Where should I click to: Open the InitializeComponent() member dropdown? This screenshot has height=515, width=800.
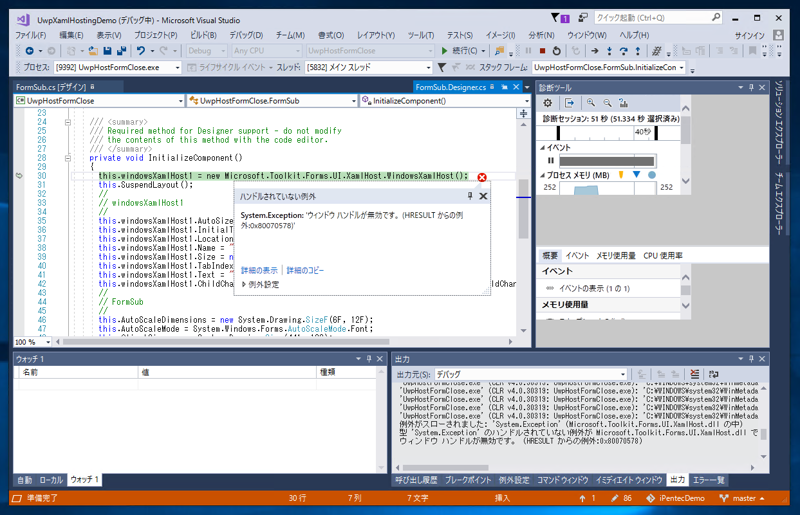[445, 101]
